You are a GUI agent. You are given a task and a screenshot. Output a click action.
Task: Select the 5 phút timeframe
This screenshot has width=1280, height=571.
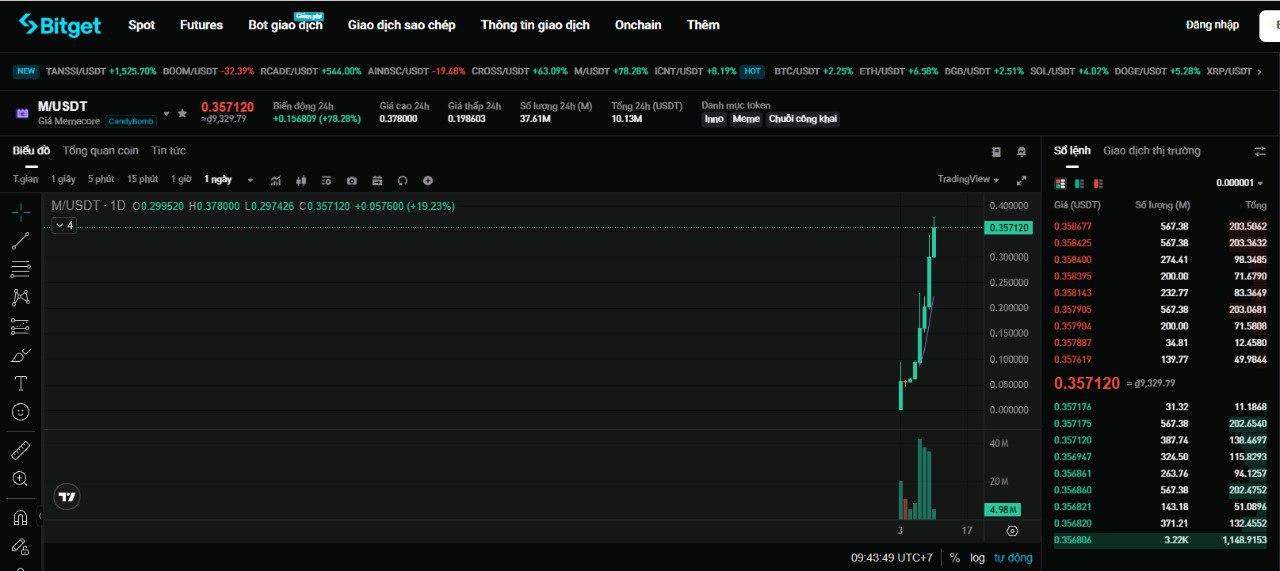[x=101, y=179]
